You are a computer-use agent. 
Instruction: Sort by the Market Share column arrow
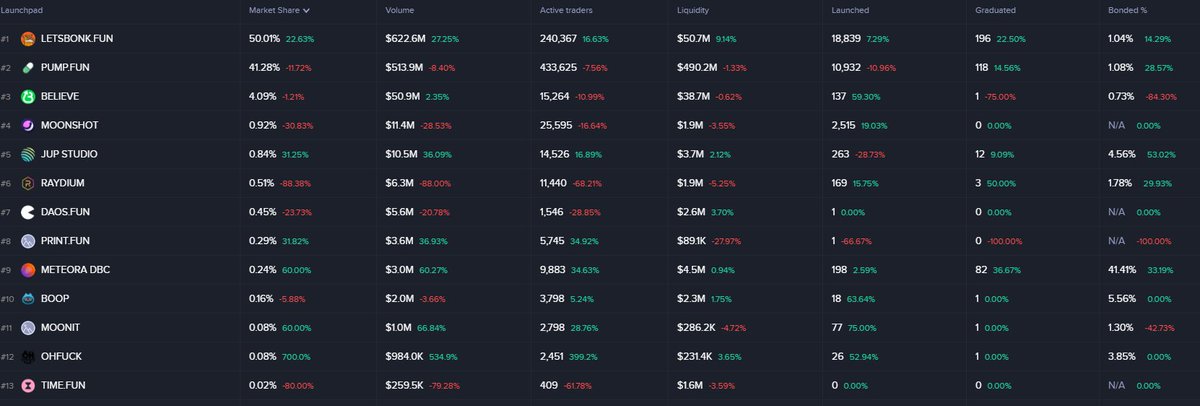tap(306, 11)
